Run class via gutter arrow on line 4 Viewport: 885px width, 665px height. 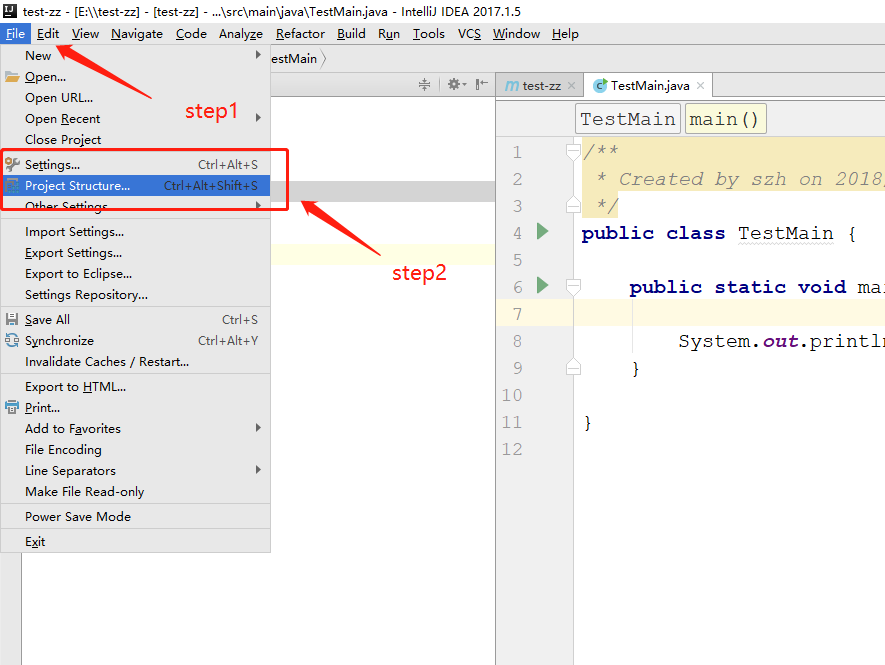pos(542,231)
